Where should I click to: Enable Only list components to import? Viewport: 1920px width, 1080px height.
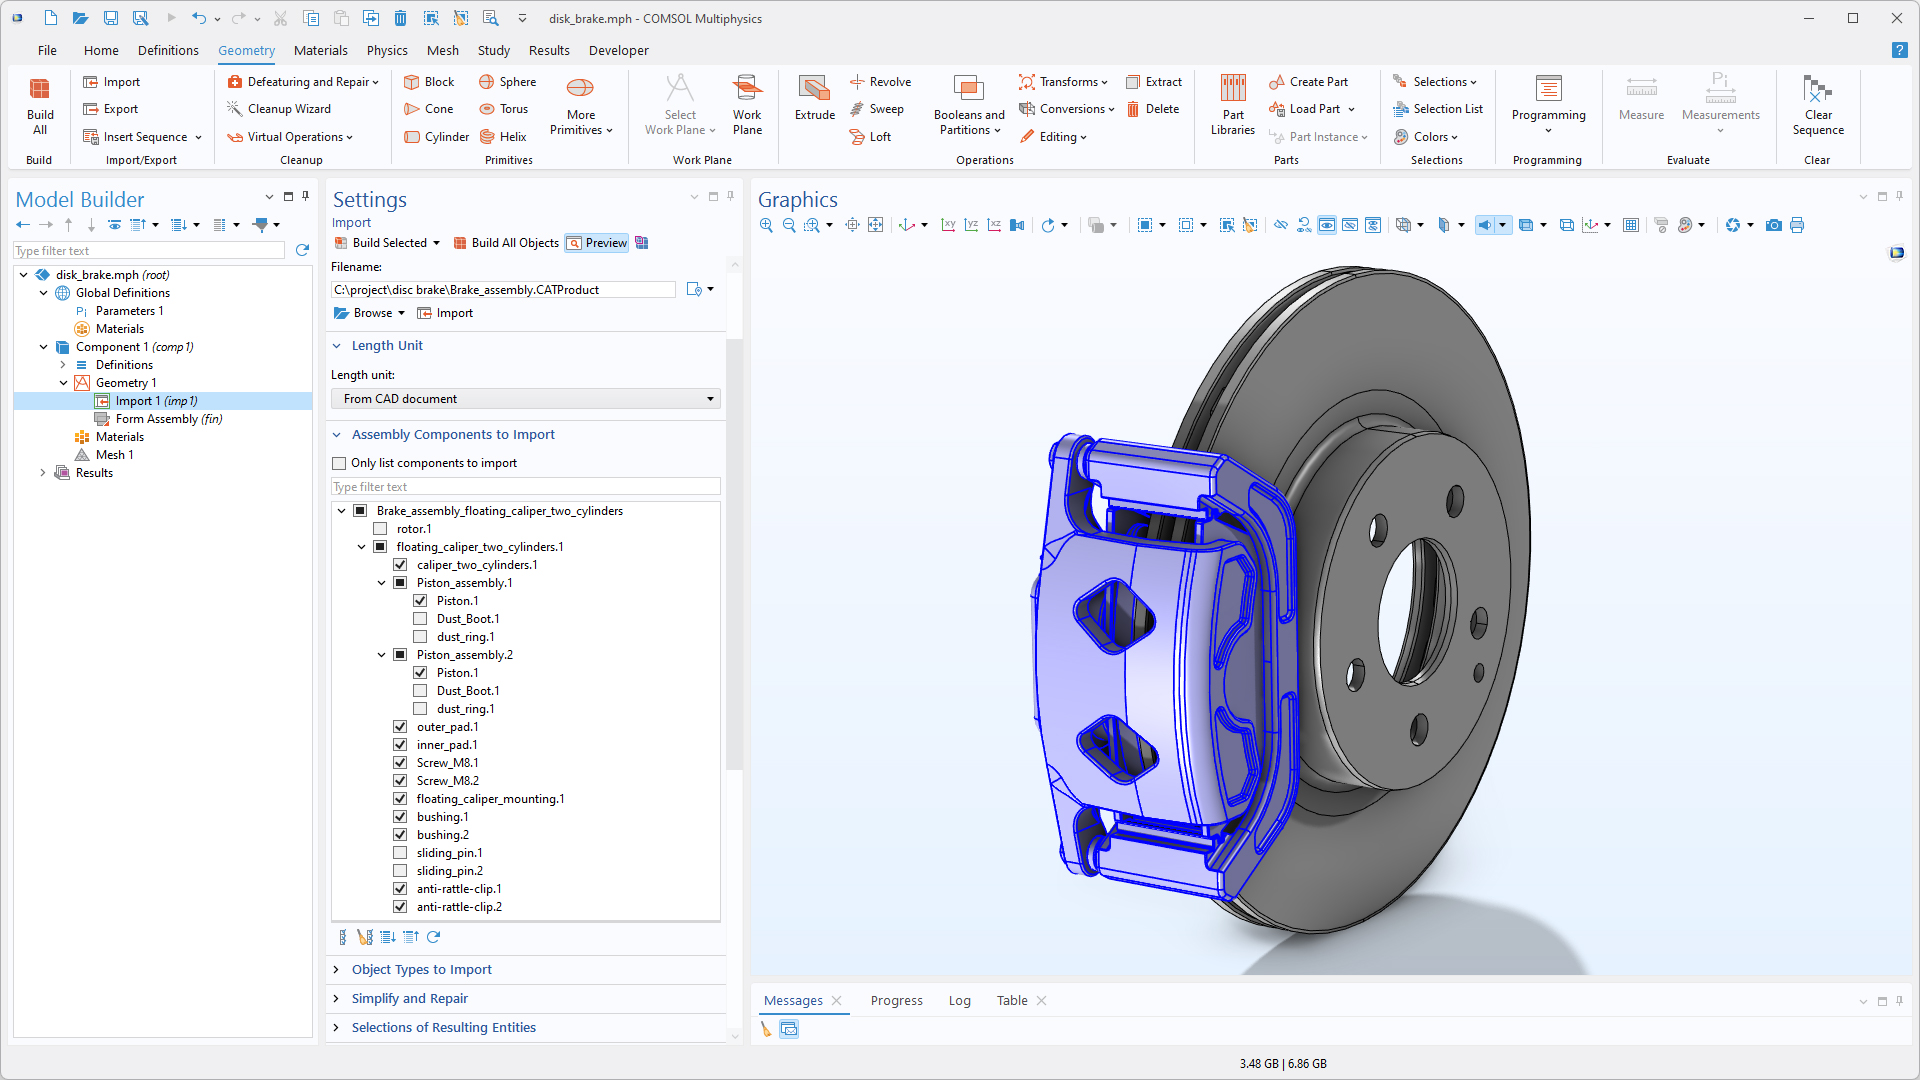click(x=339, y=463)
